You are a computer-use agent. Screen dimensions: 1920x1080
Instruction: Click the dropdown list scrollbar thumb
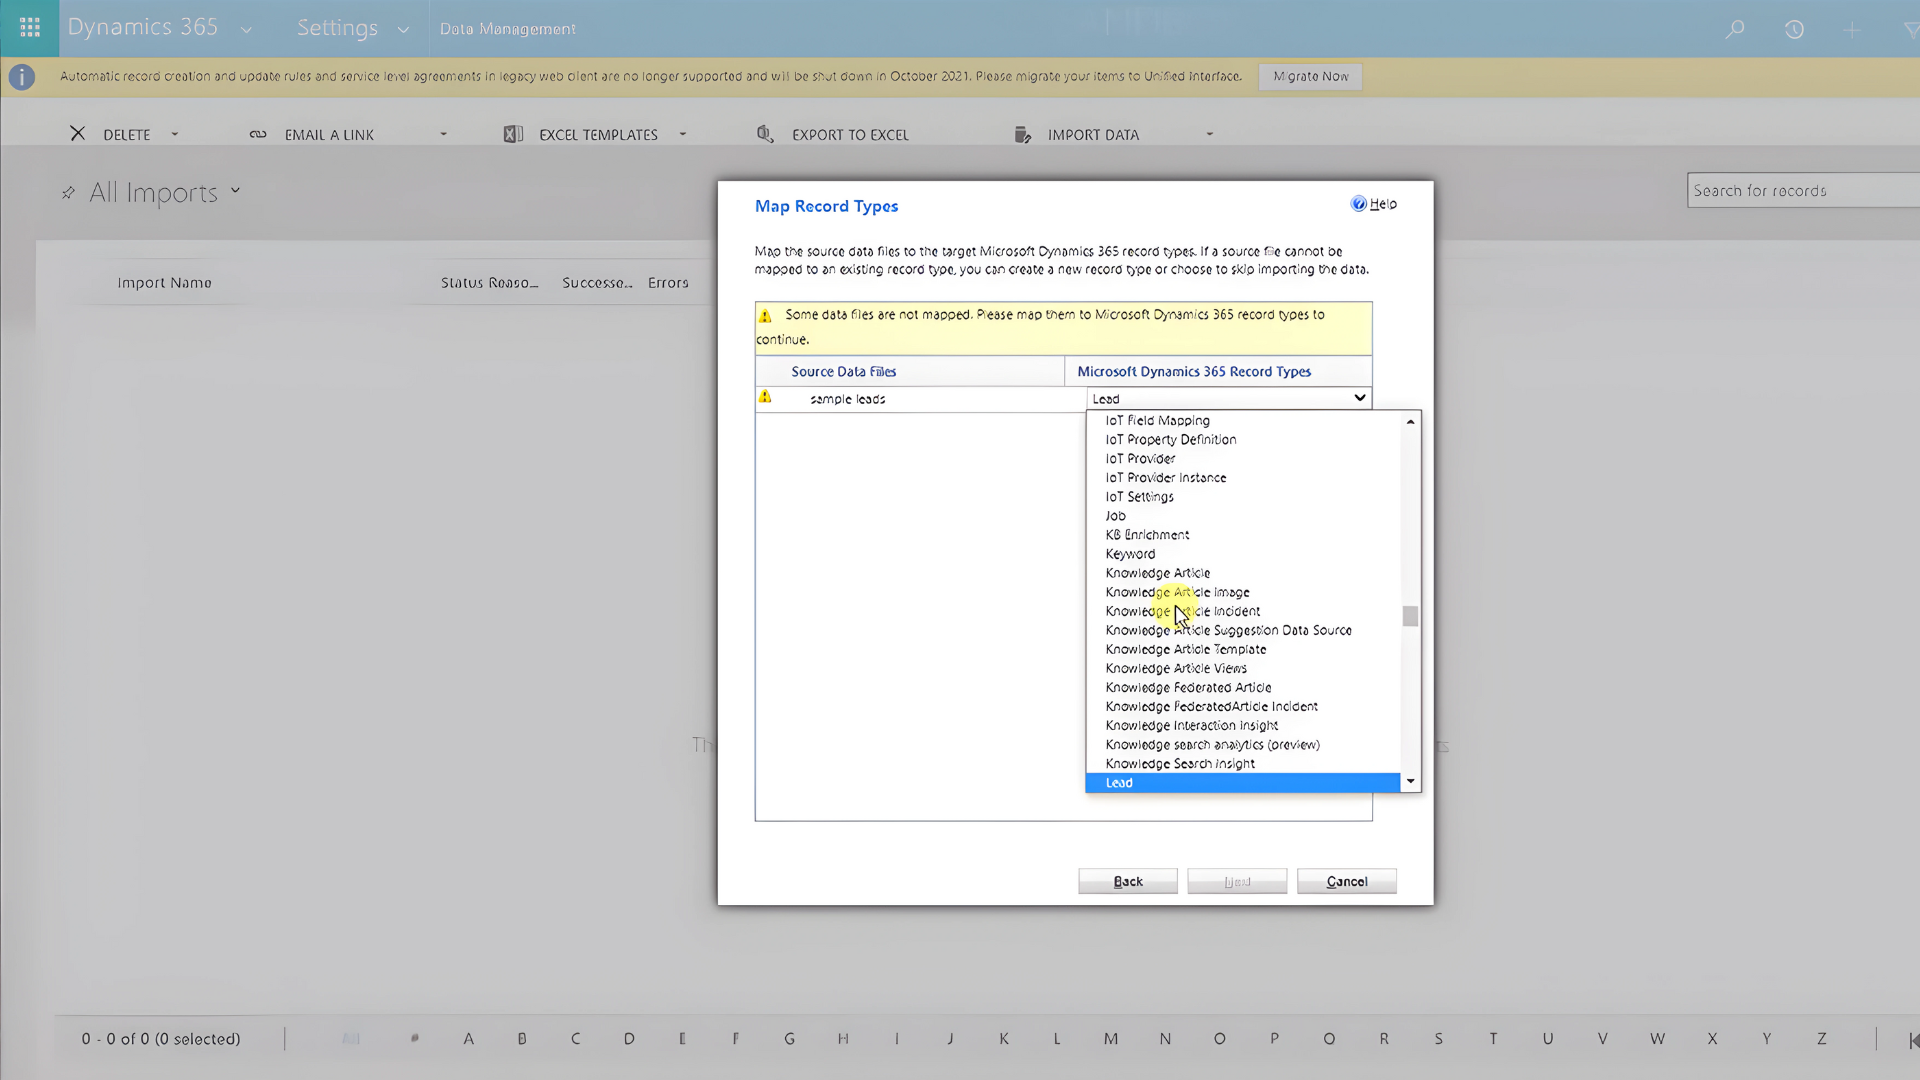click(1410, 616)
